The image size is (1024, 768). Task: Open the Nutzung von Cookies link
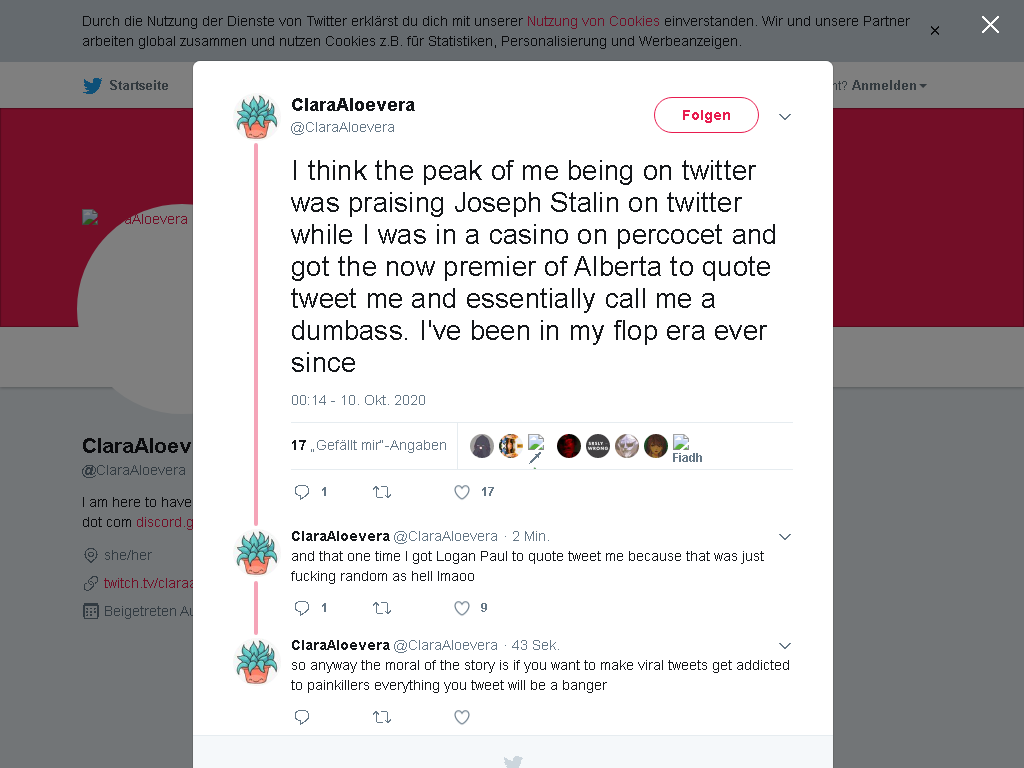point(593,21)
